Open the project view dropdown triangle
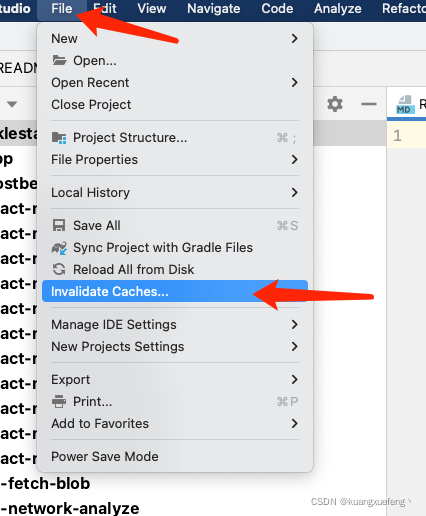The width and height of the screenshot is (426, 516). (x=12, y=104)
